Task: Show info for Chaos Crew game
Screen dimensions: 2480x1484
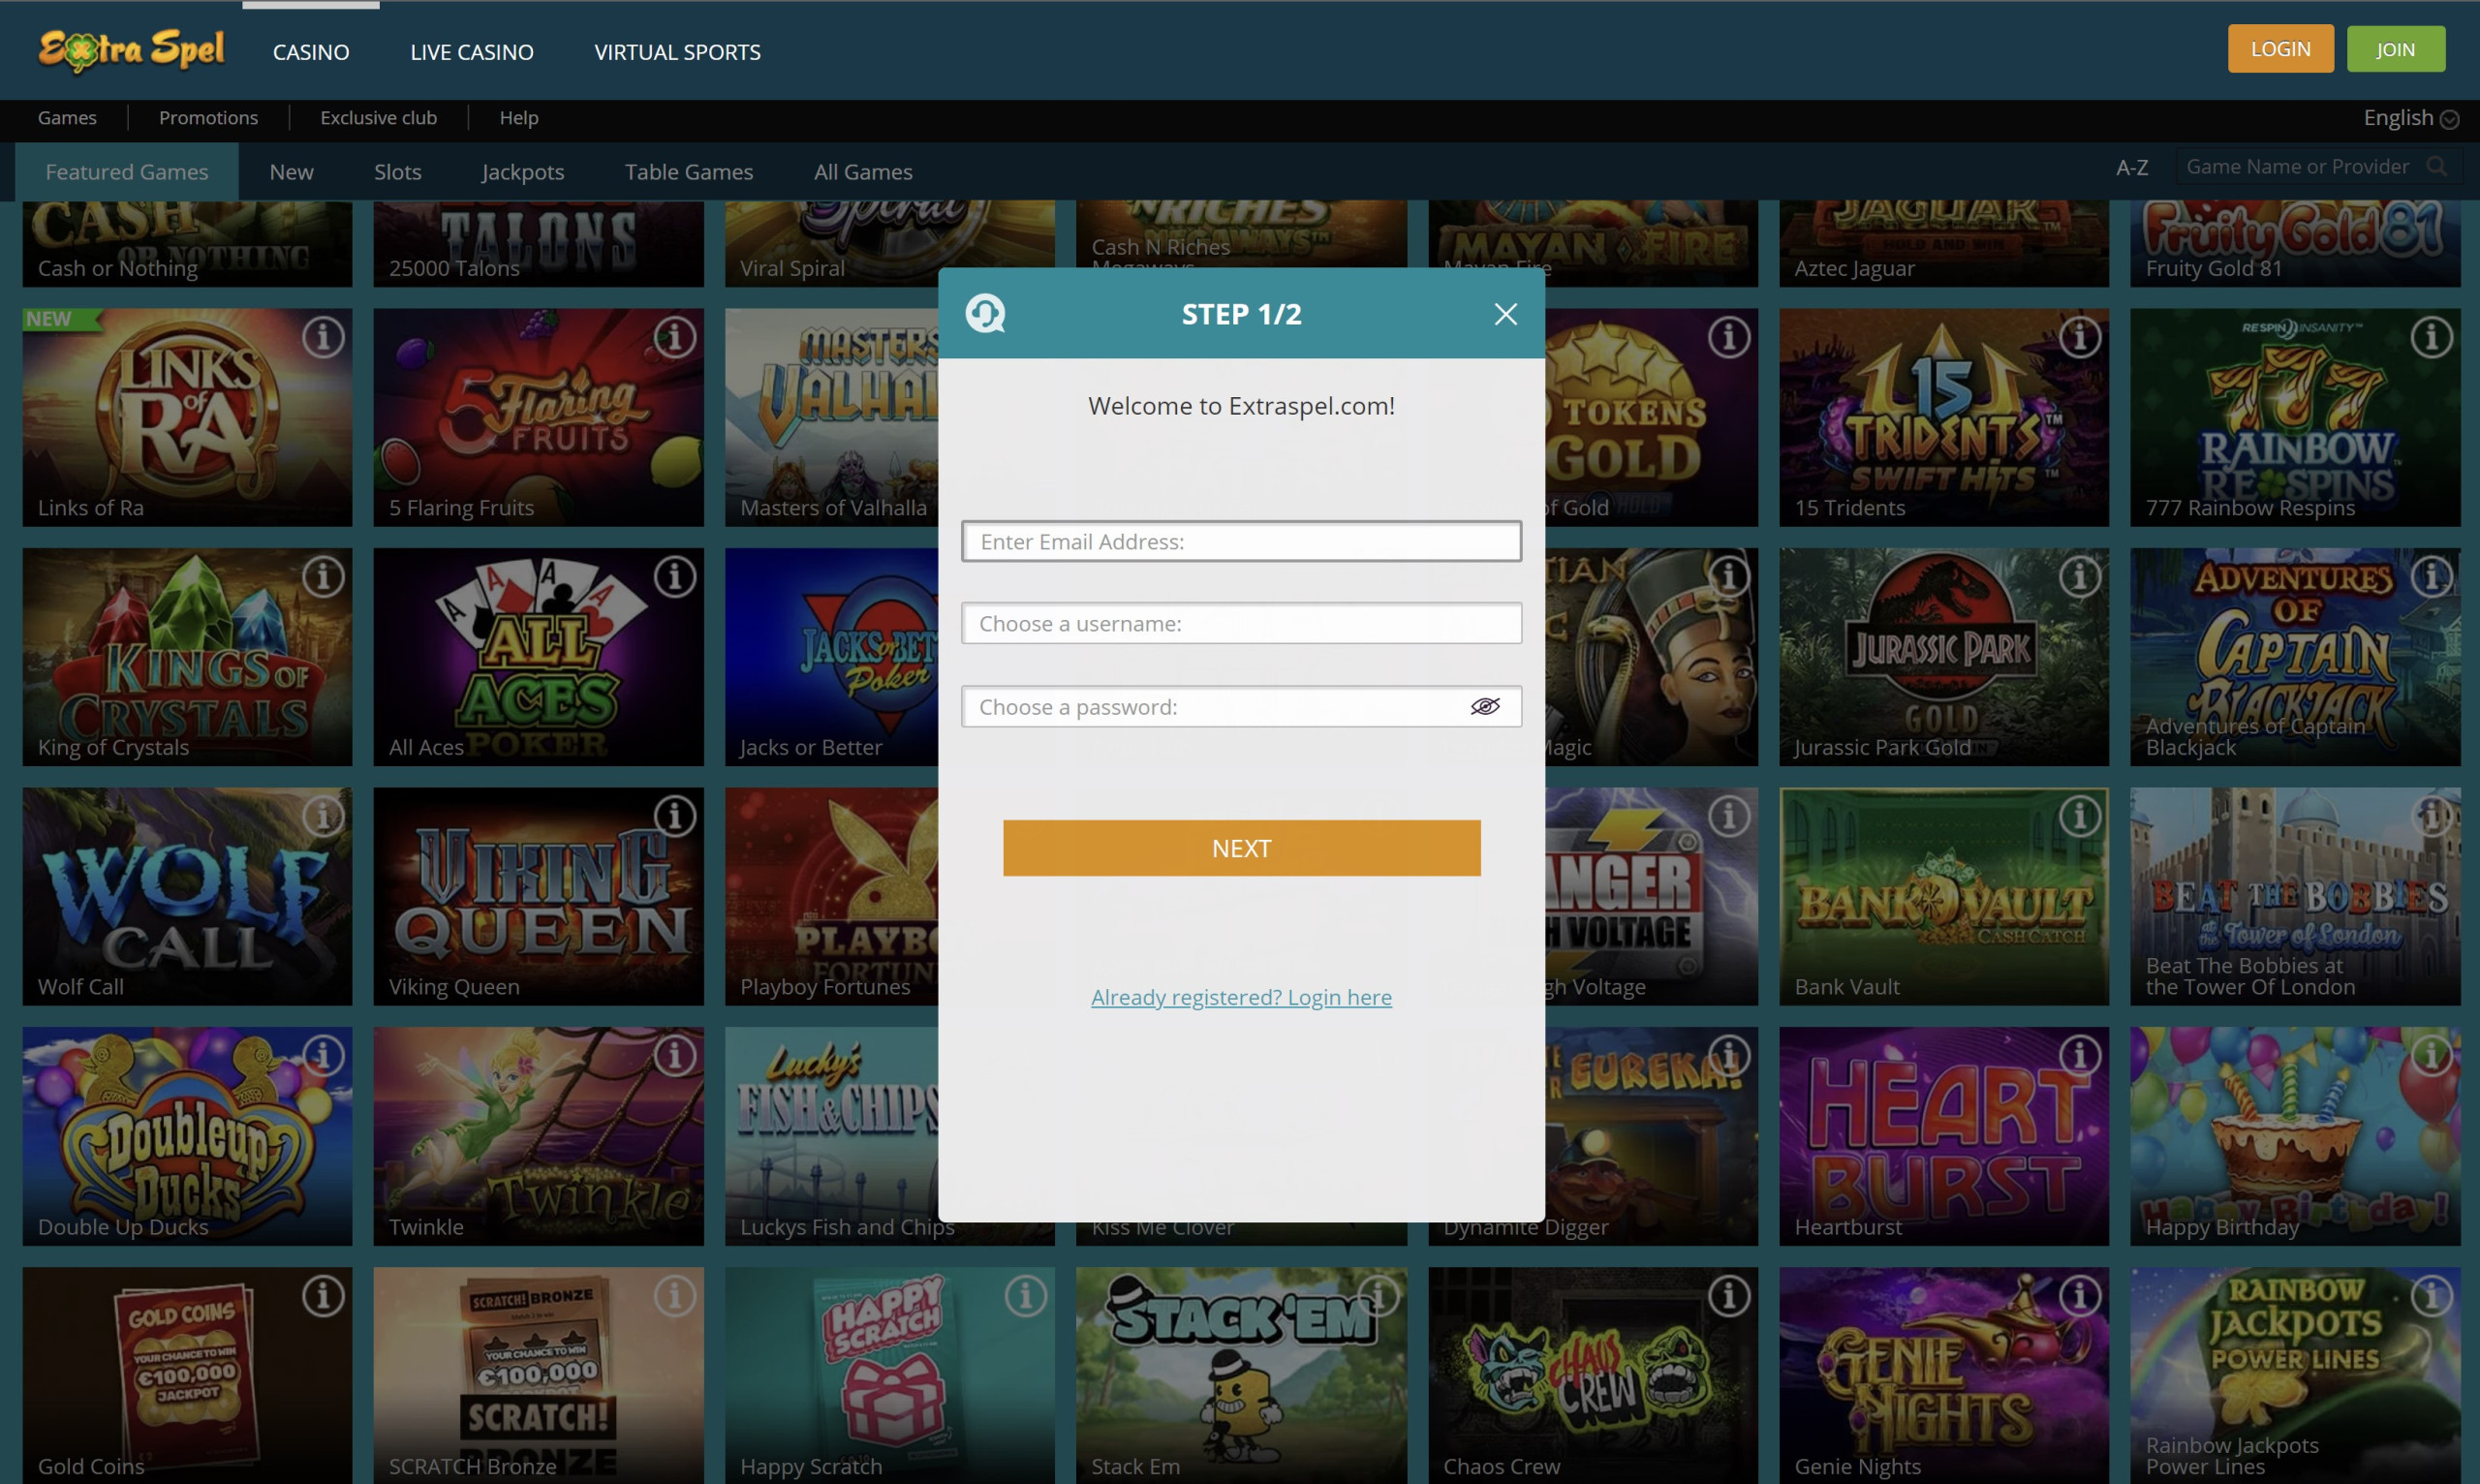Action: 1729,1297
